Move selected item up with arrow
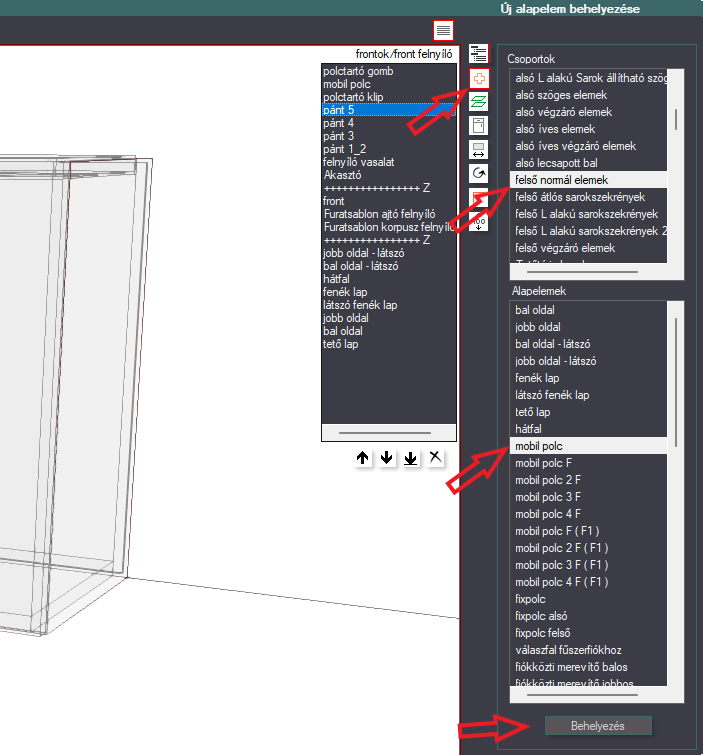703x755 pixels. (x=363, y=457)
